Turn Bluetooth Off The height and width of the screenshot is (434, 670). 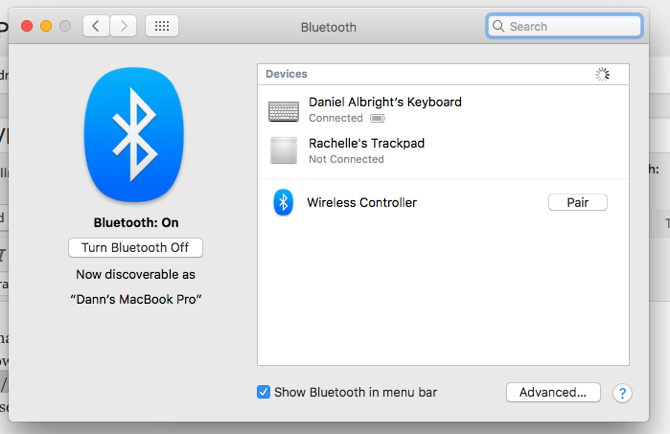coord(135,248)
